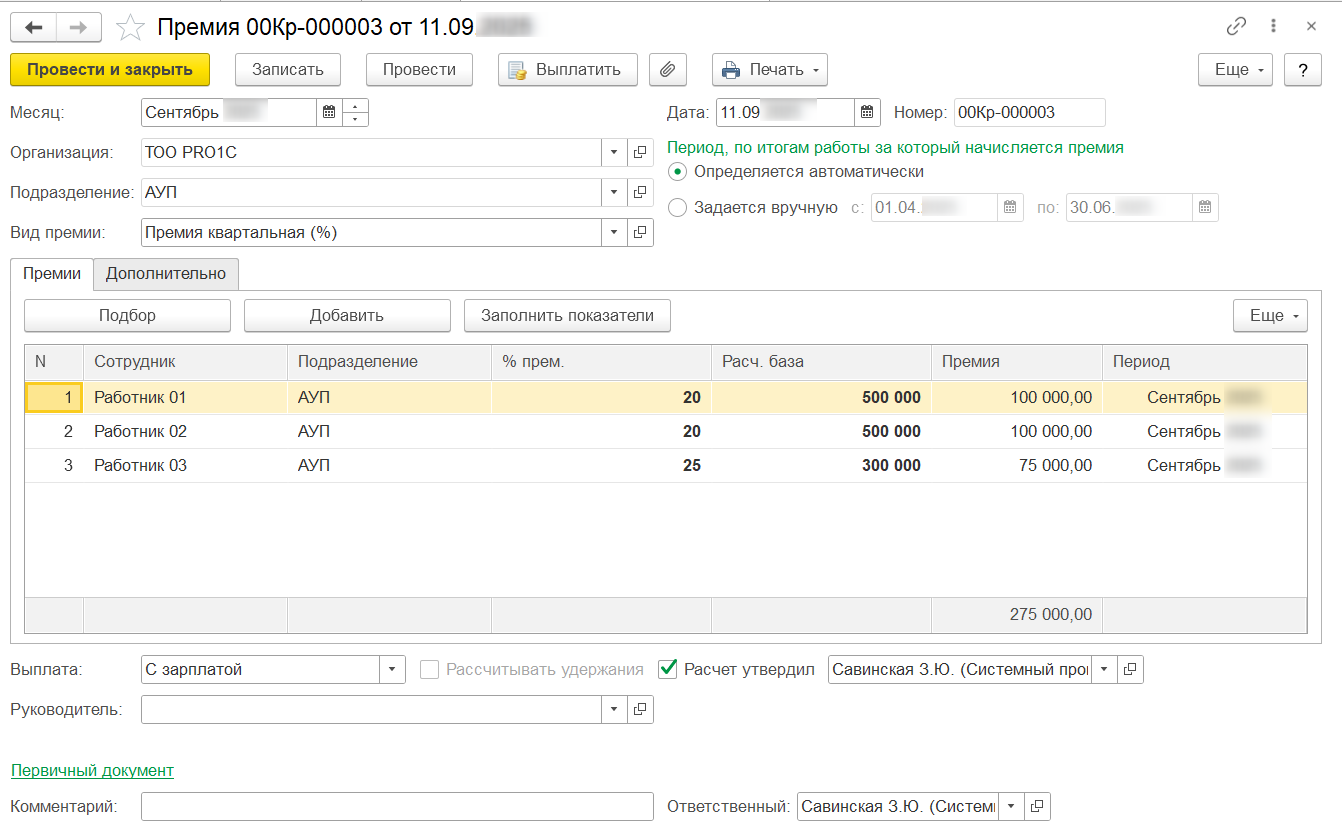The width and height of the screenshot is (1342, 833).
Task: Open the Организация record via its open icon
Action: [640, 153]
